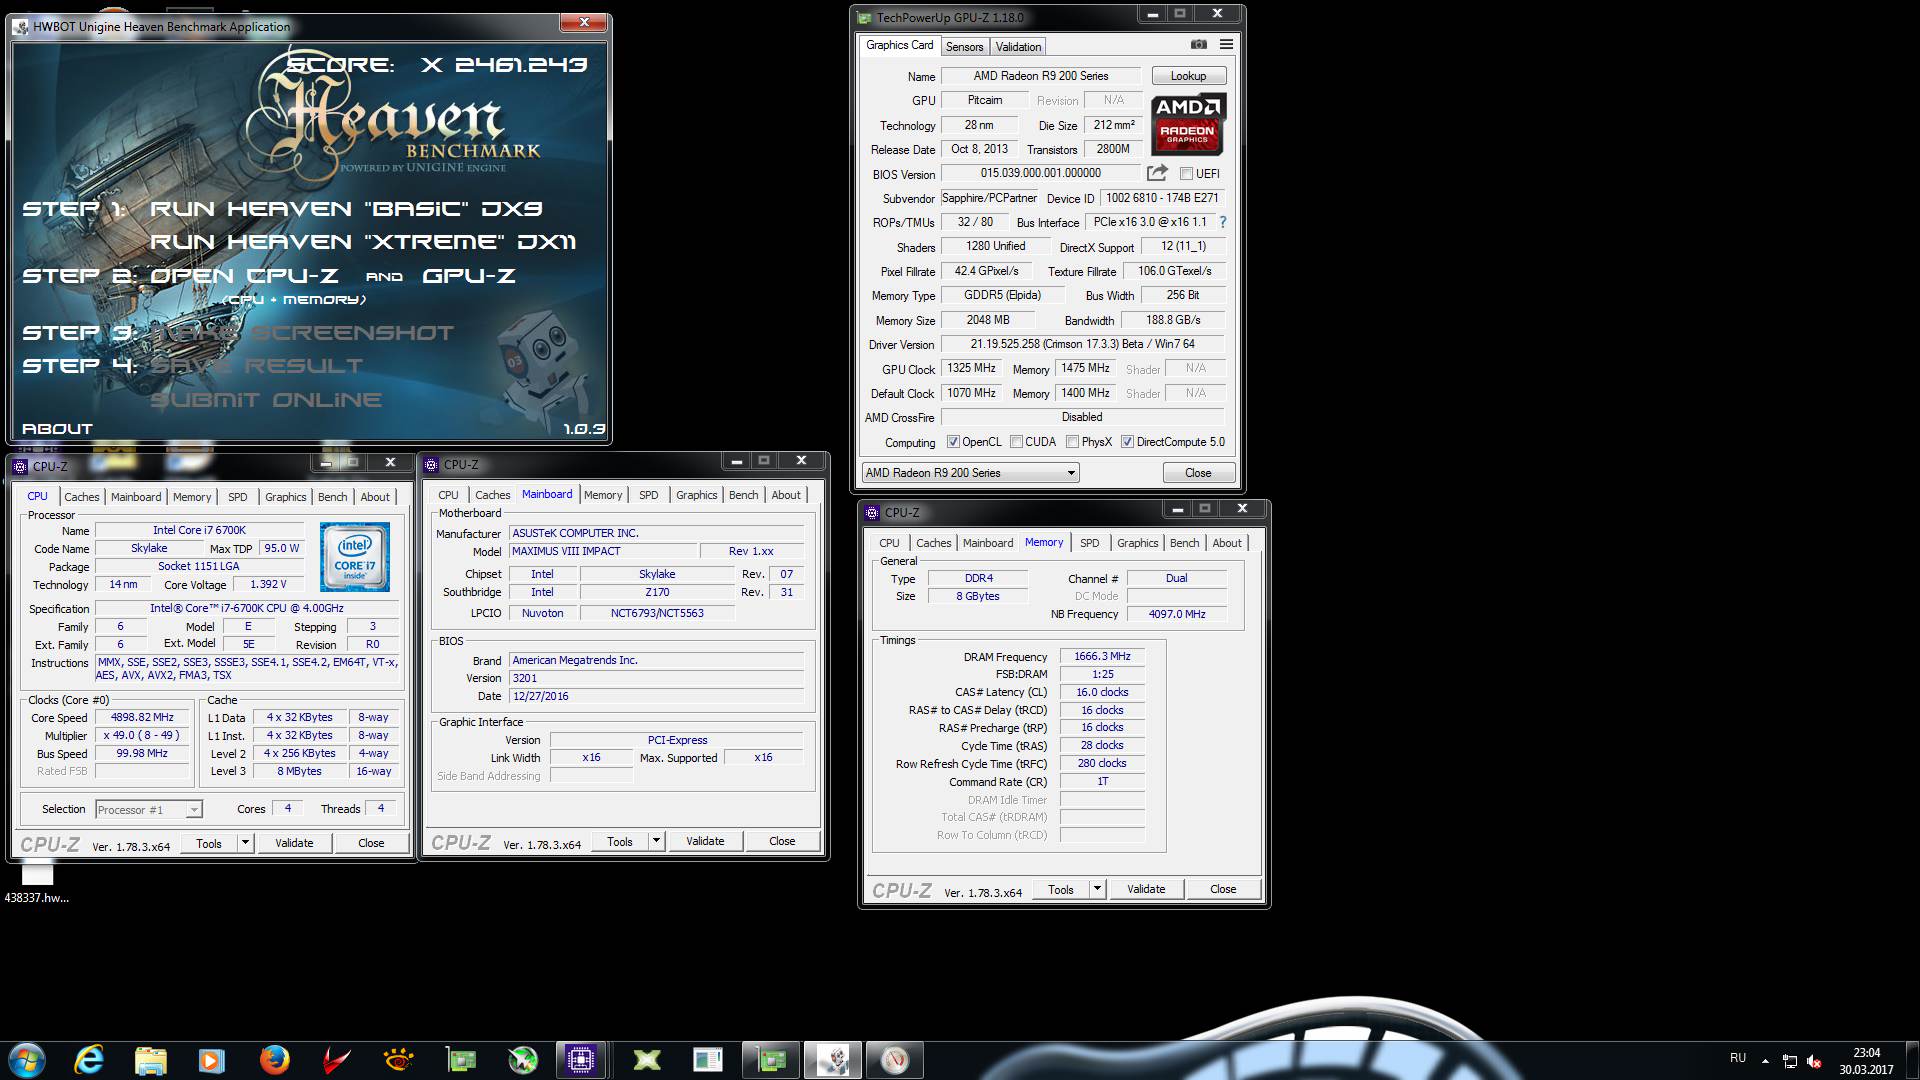
Task: Show hidden tray icons arrow
Action: 1765,1061
